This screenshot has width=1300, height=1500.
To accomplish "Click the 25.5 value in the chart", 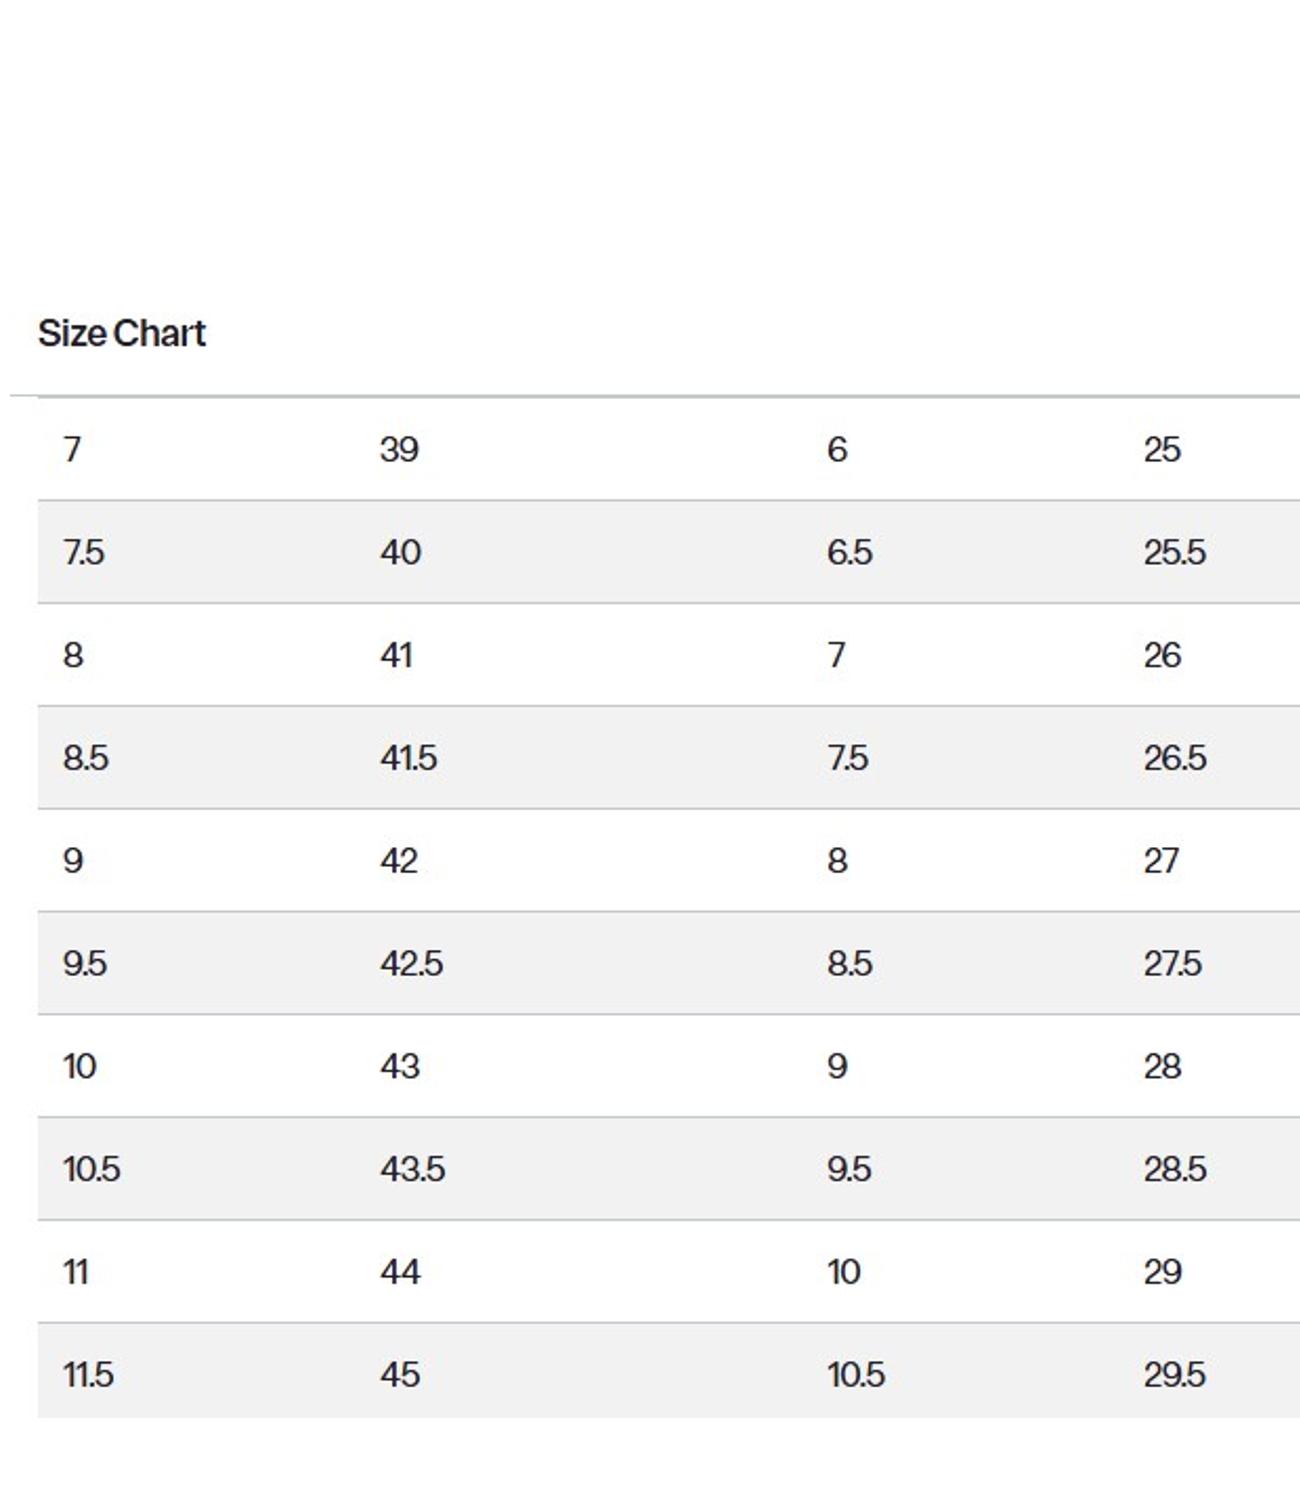I will (x=1174, y=553).
